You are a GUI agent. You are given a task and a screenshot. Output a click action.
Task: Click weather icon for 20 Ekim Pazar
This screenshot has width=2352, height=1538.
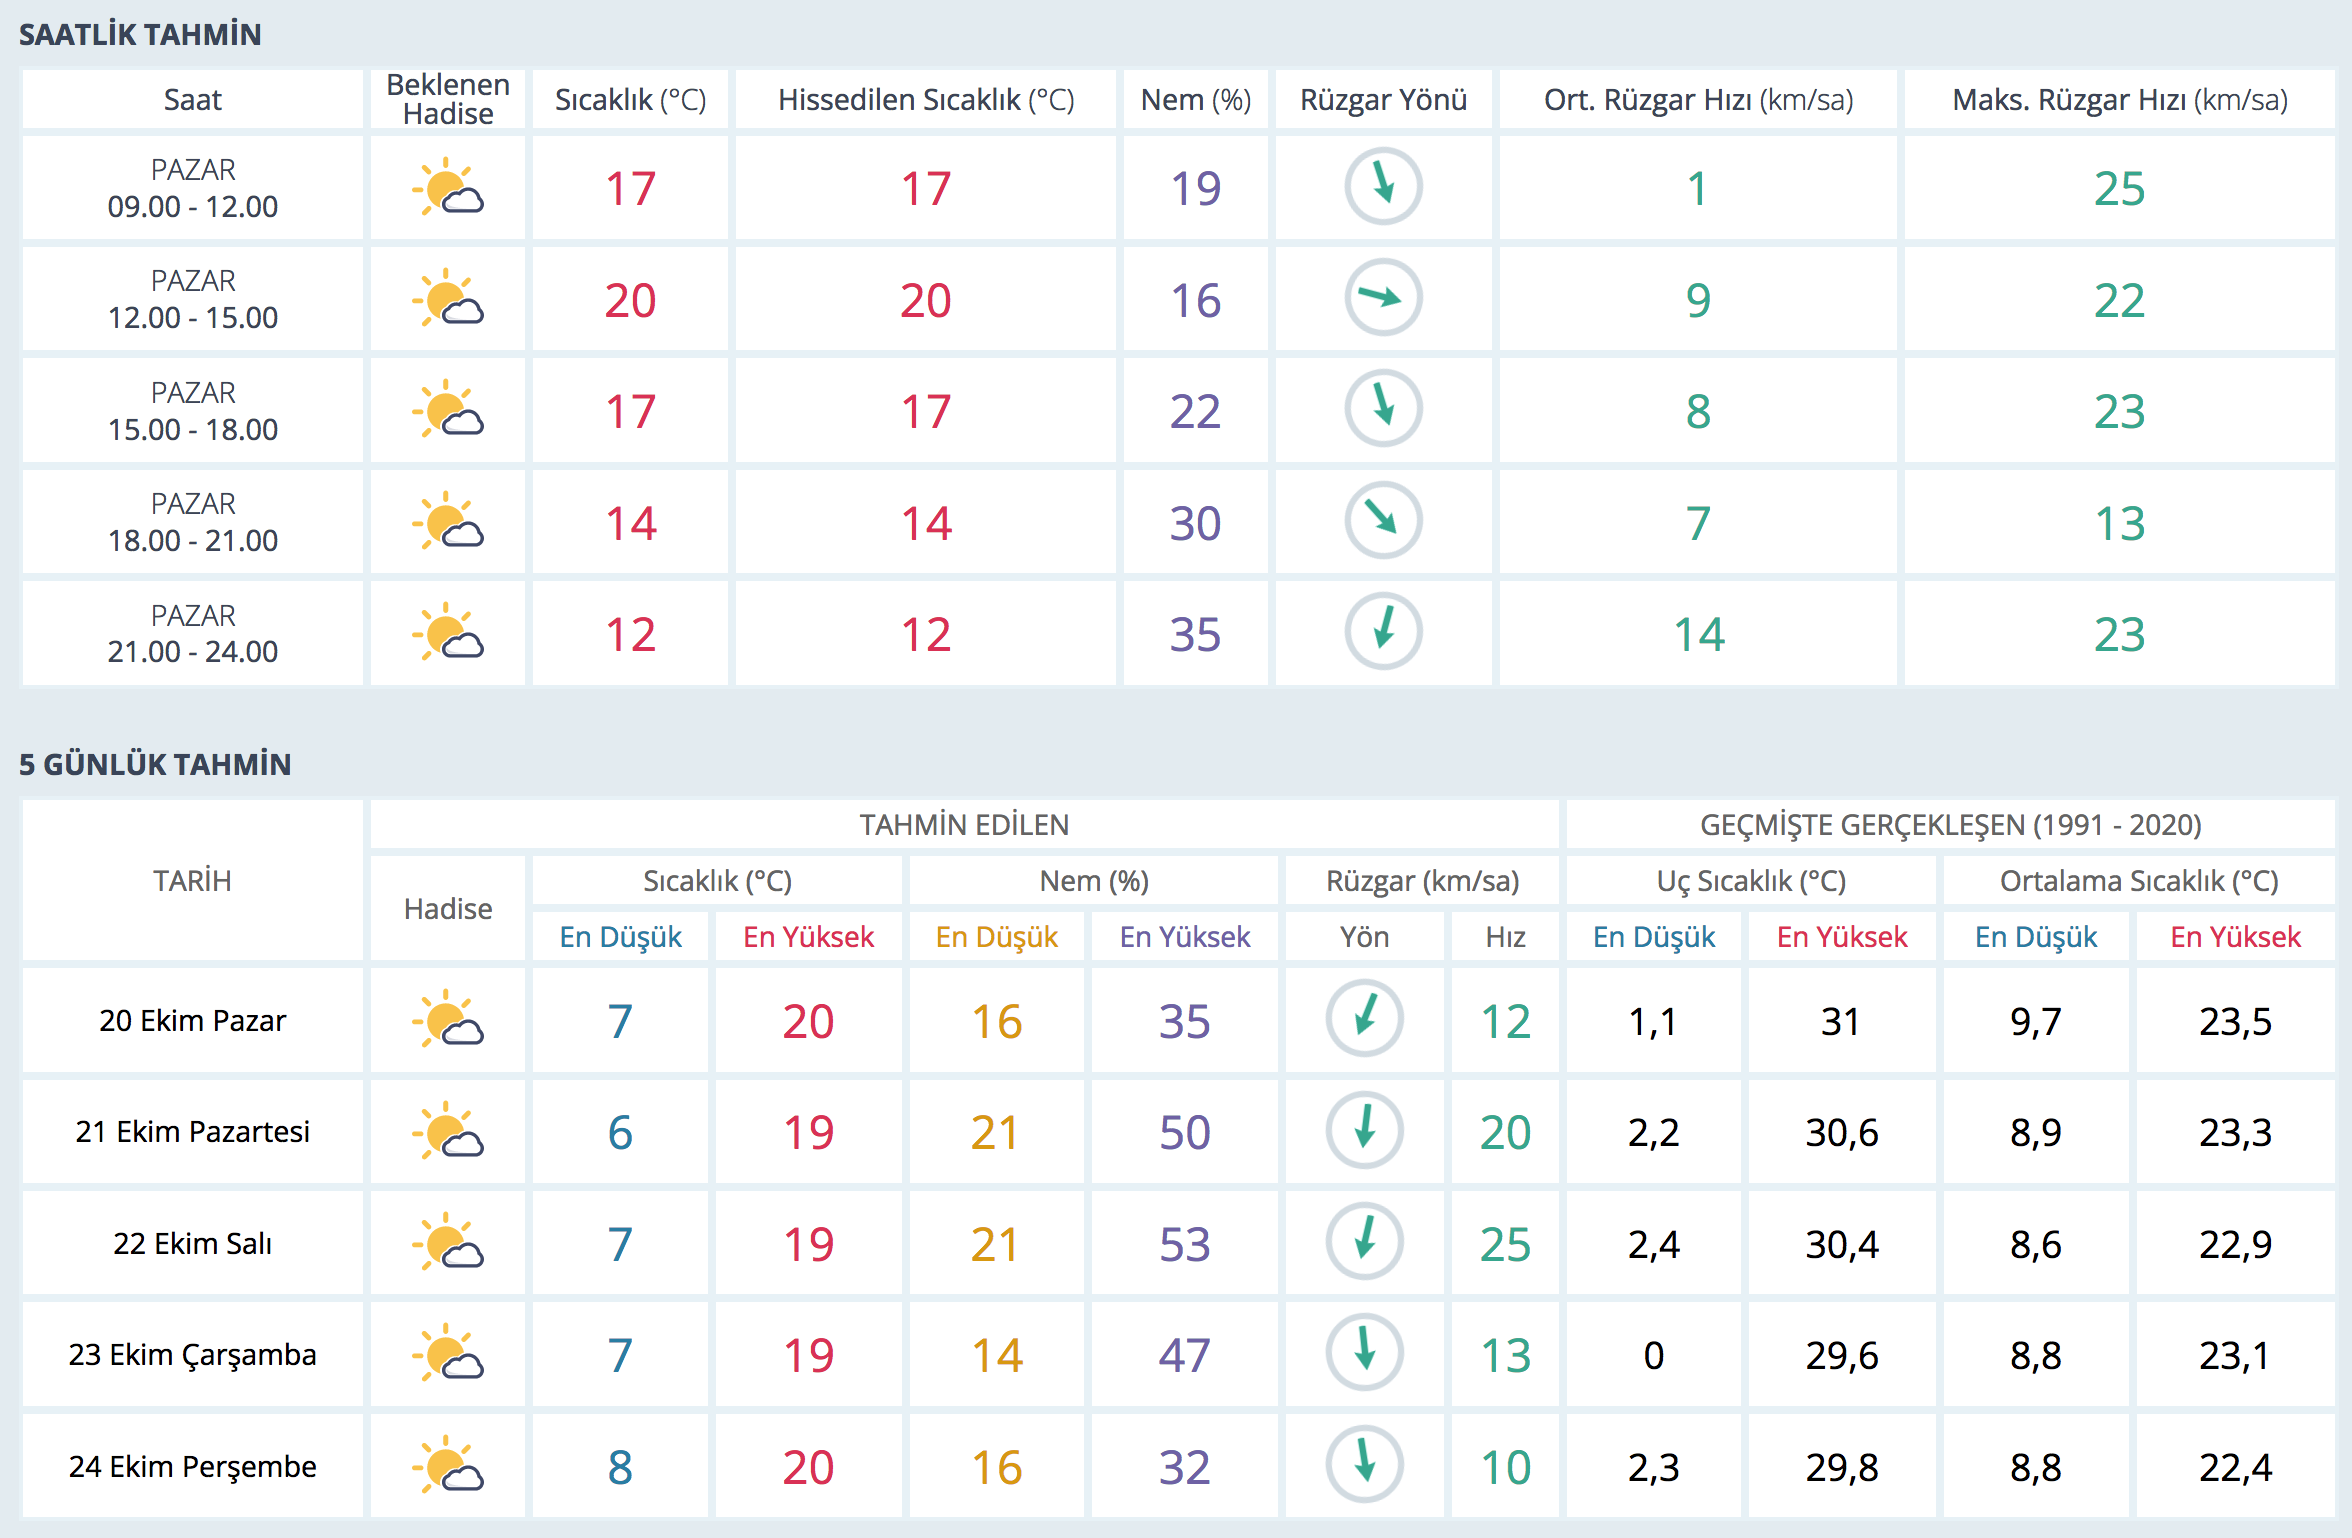pos(447,1020)
